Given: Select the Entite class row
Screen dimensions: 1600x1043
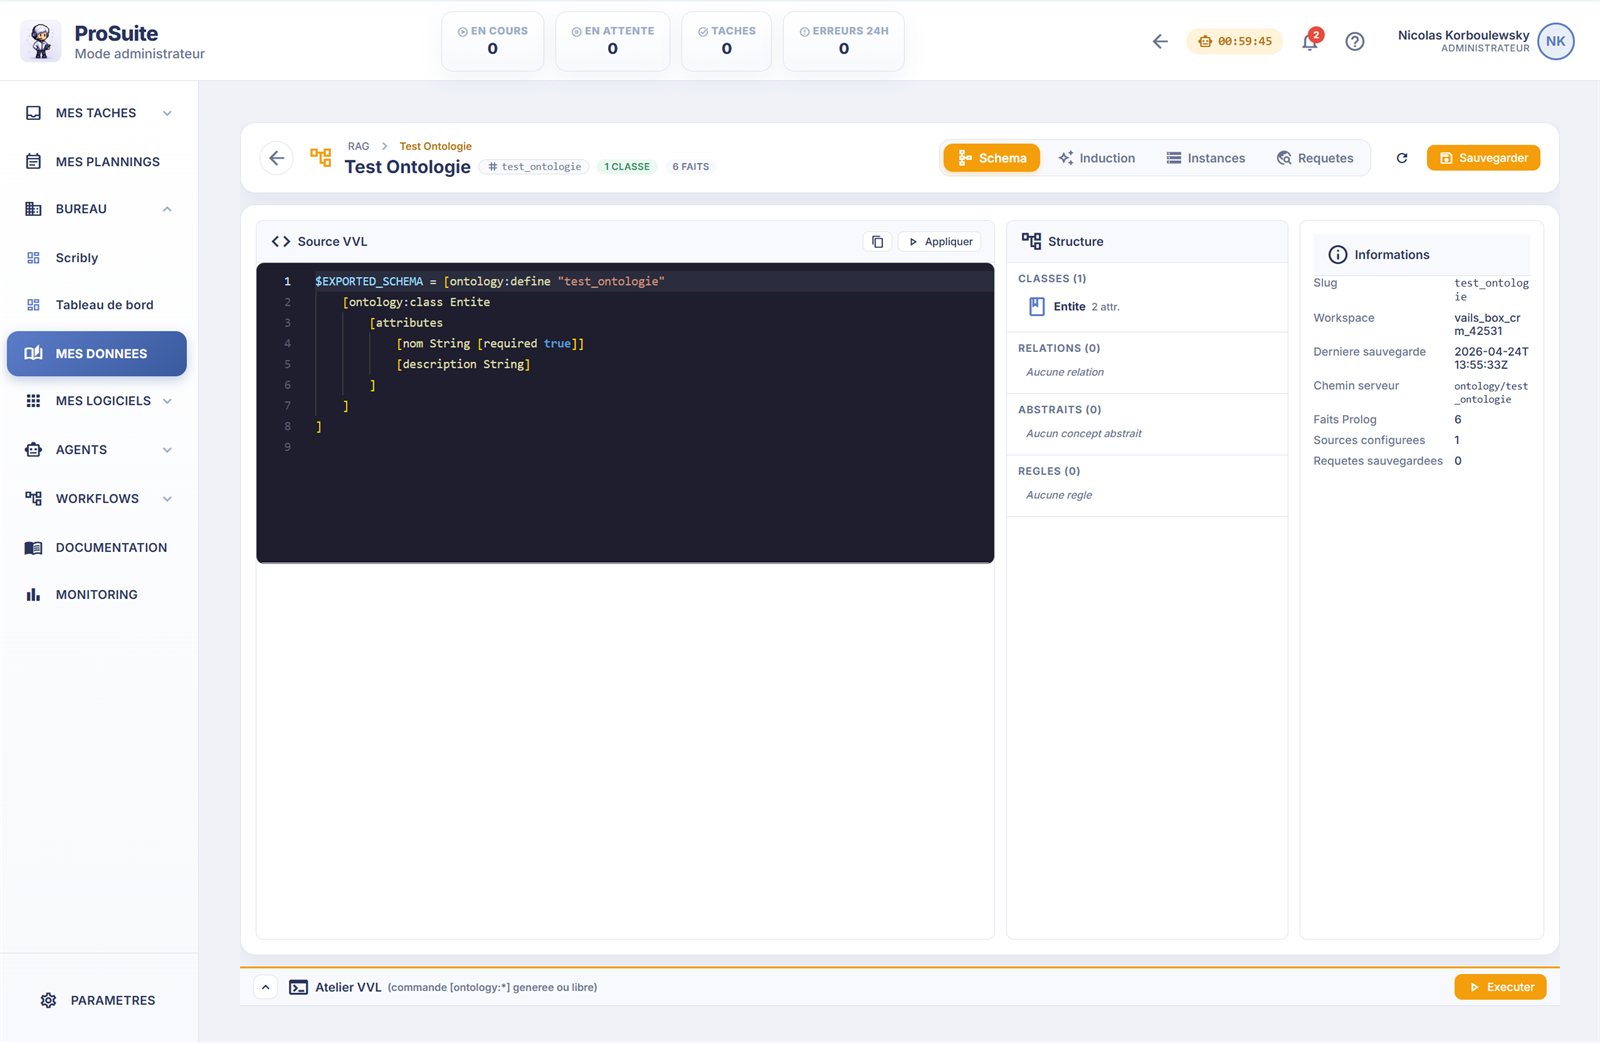Looking at the screenshot, I should coord(1147,306).
